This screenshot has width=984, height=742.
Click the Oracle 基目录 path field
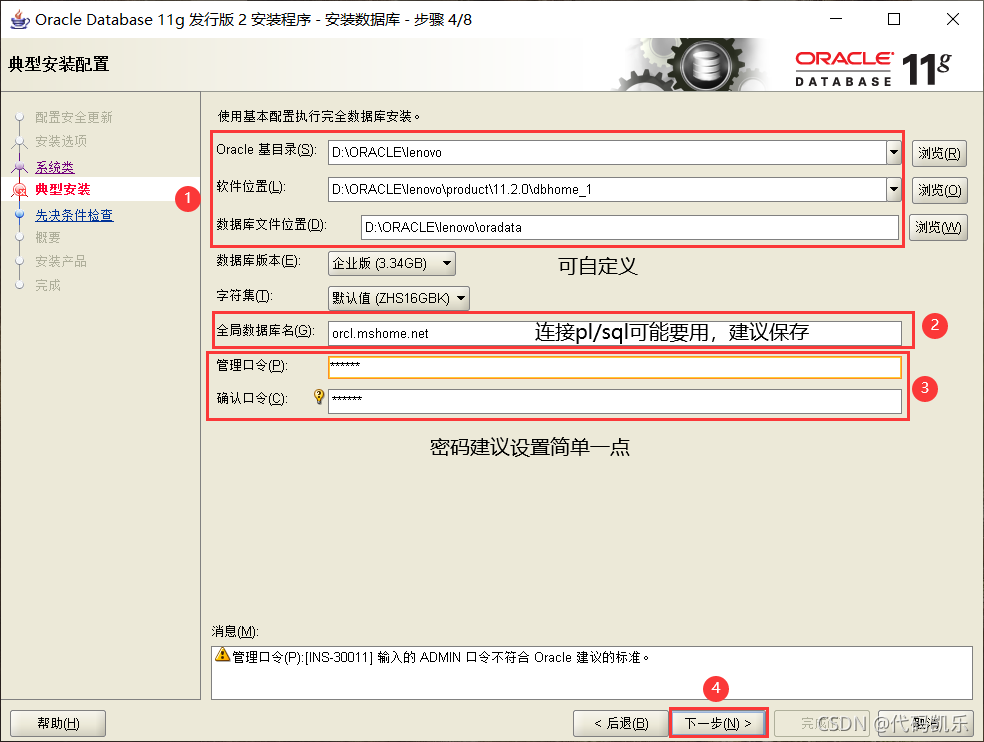[607, 152]
